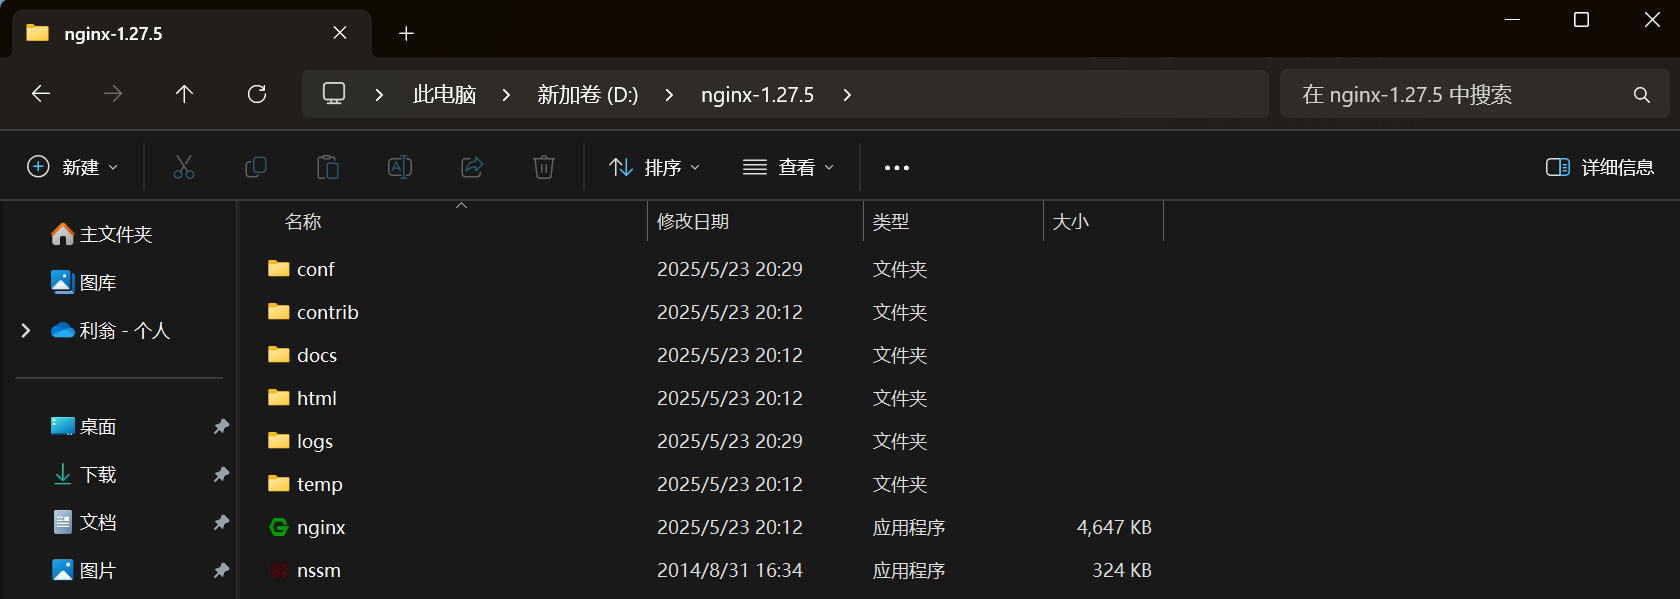Select the logs folder name
This screenshot has width=1680, height=599.
[315, 441]
